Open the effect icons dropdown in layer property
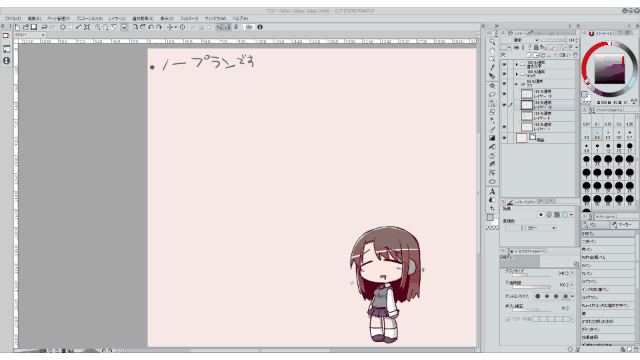 pyautogui.click(x=571, y=215)
